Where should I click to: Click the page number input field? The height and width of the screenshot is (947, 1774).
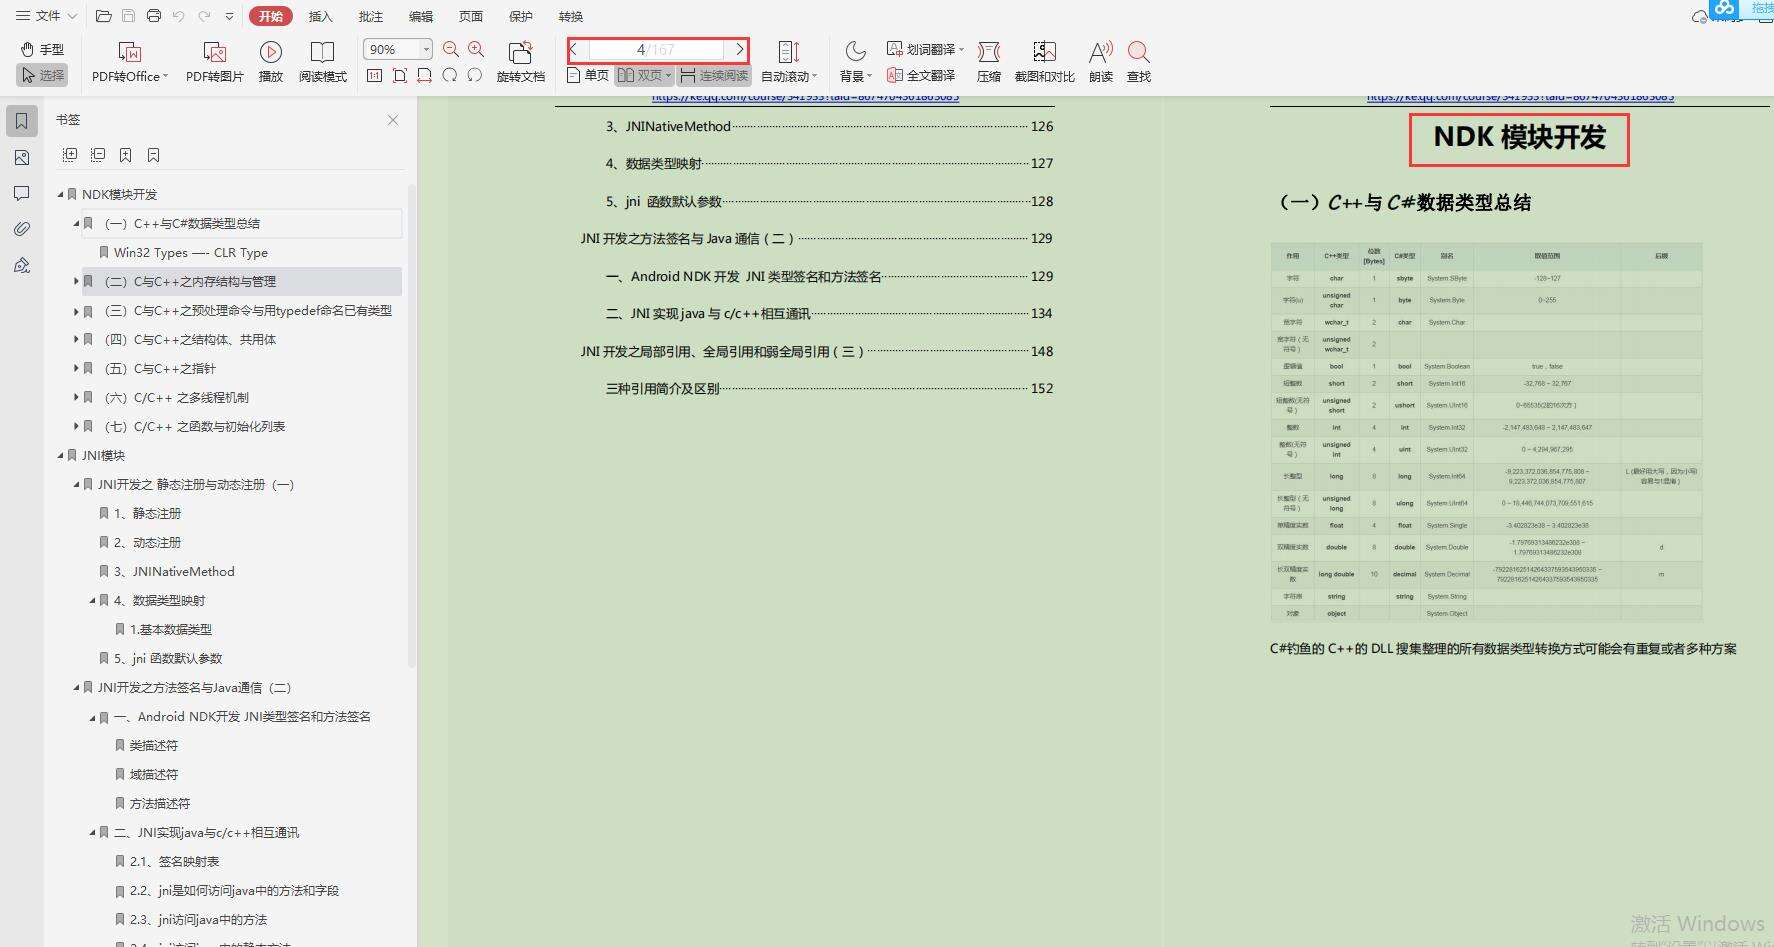656,49
